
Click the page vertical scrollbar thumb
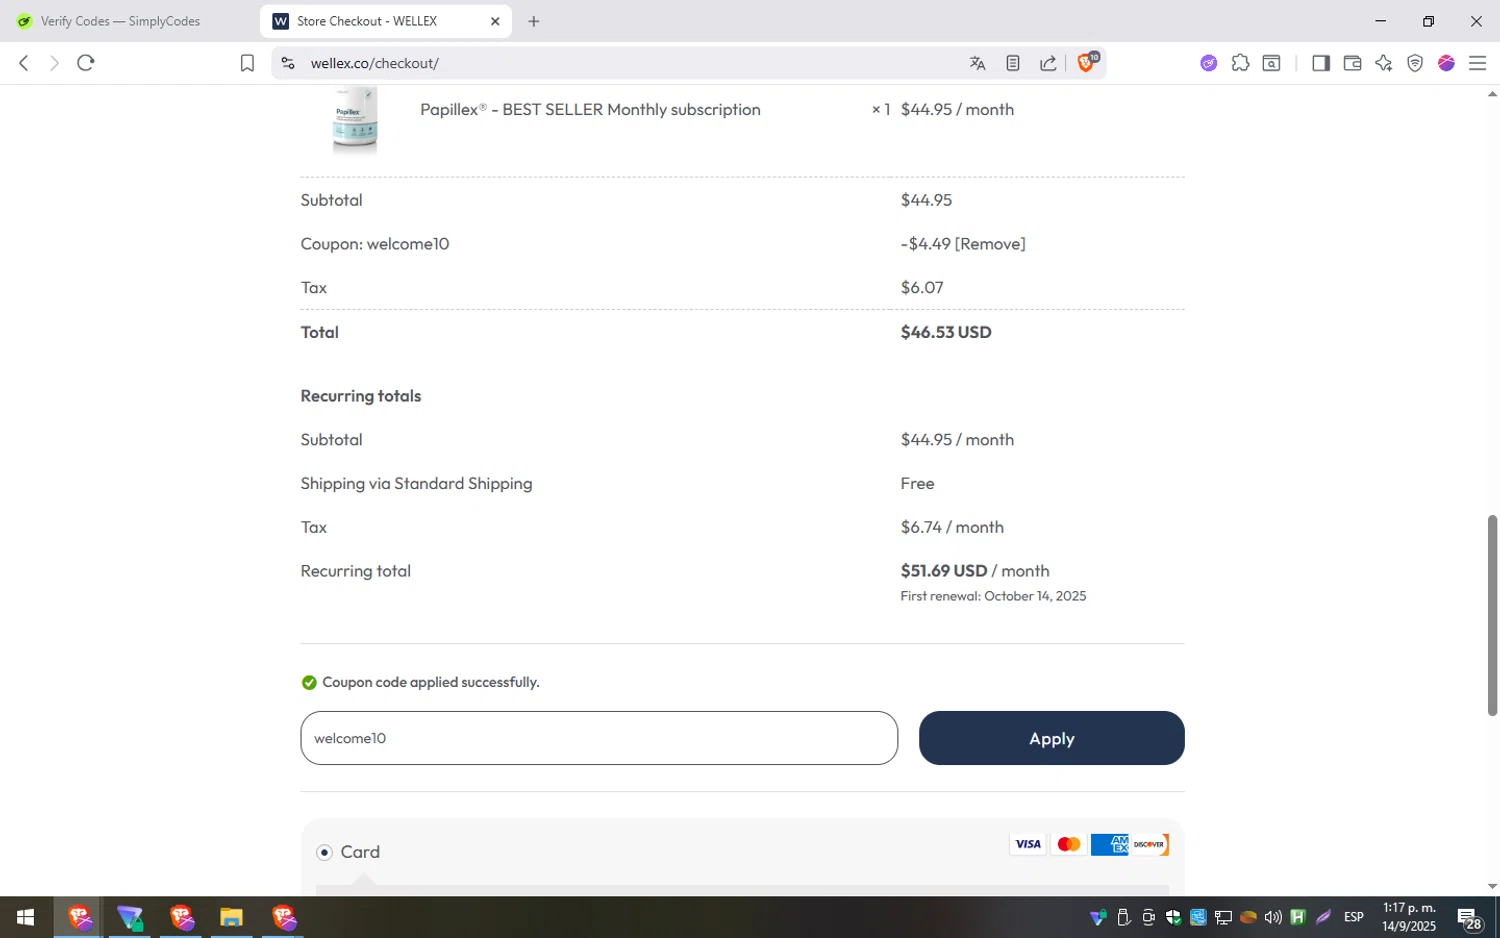[1492, 615]
